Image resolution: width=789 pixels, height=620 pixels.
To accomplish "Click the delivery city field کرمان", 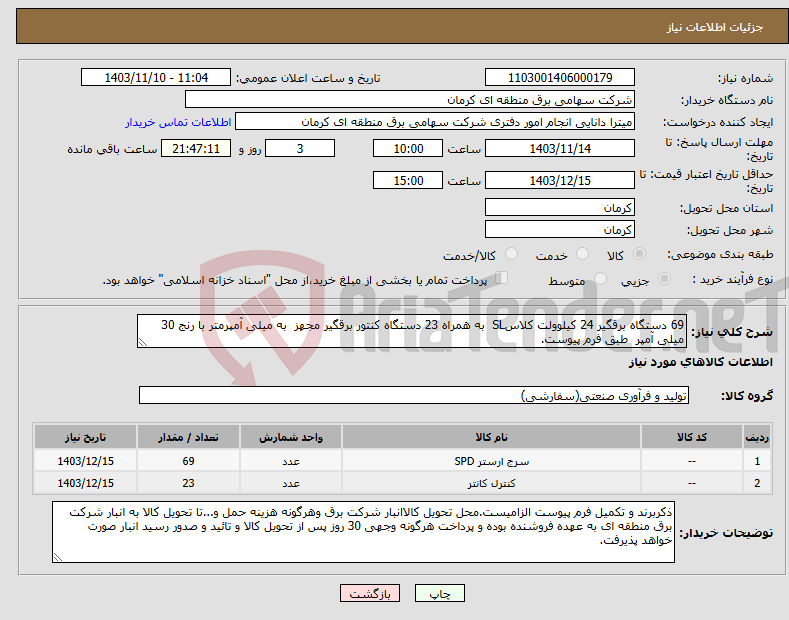I will pos(560,229).
